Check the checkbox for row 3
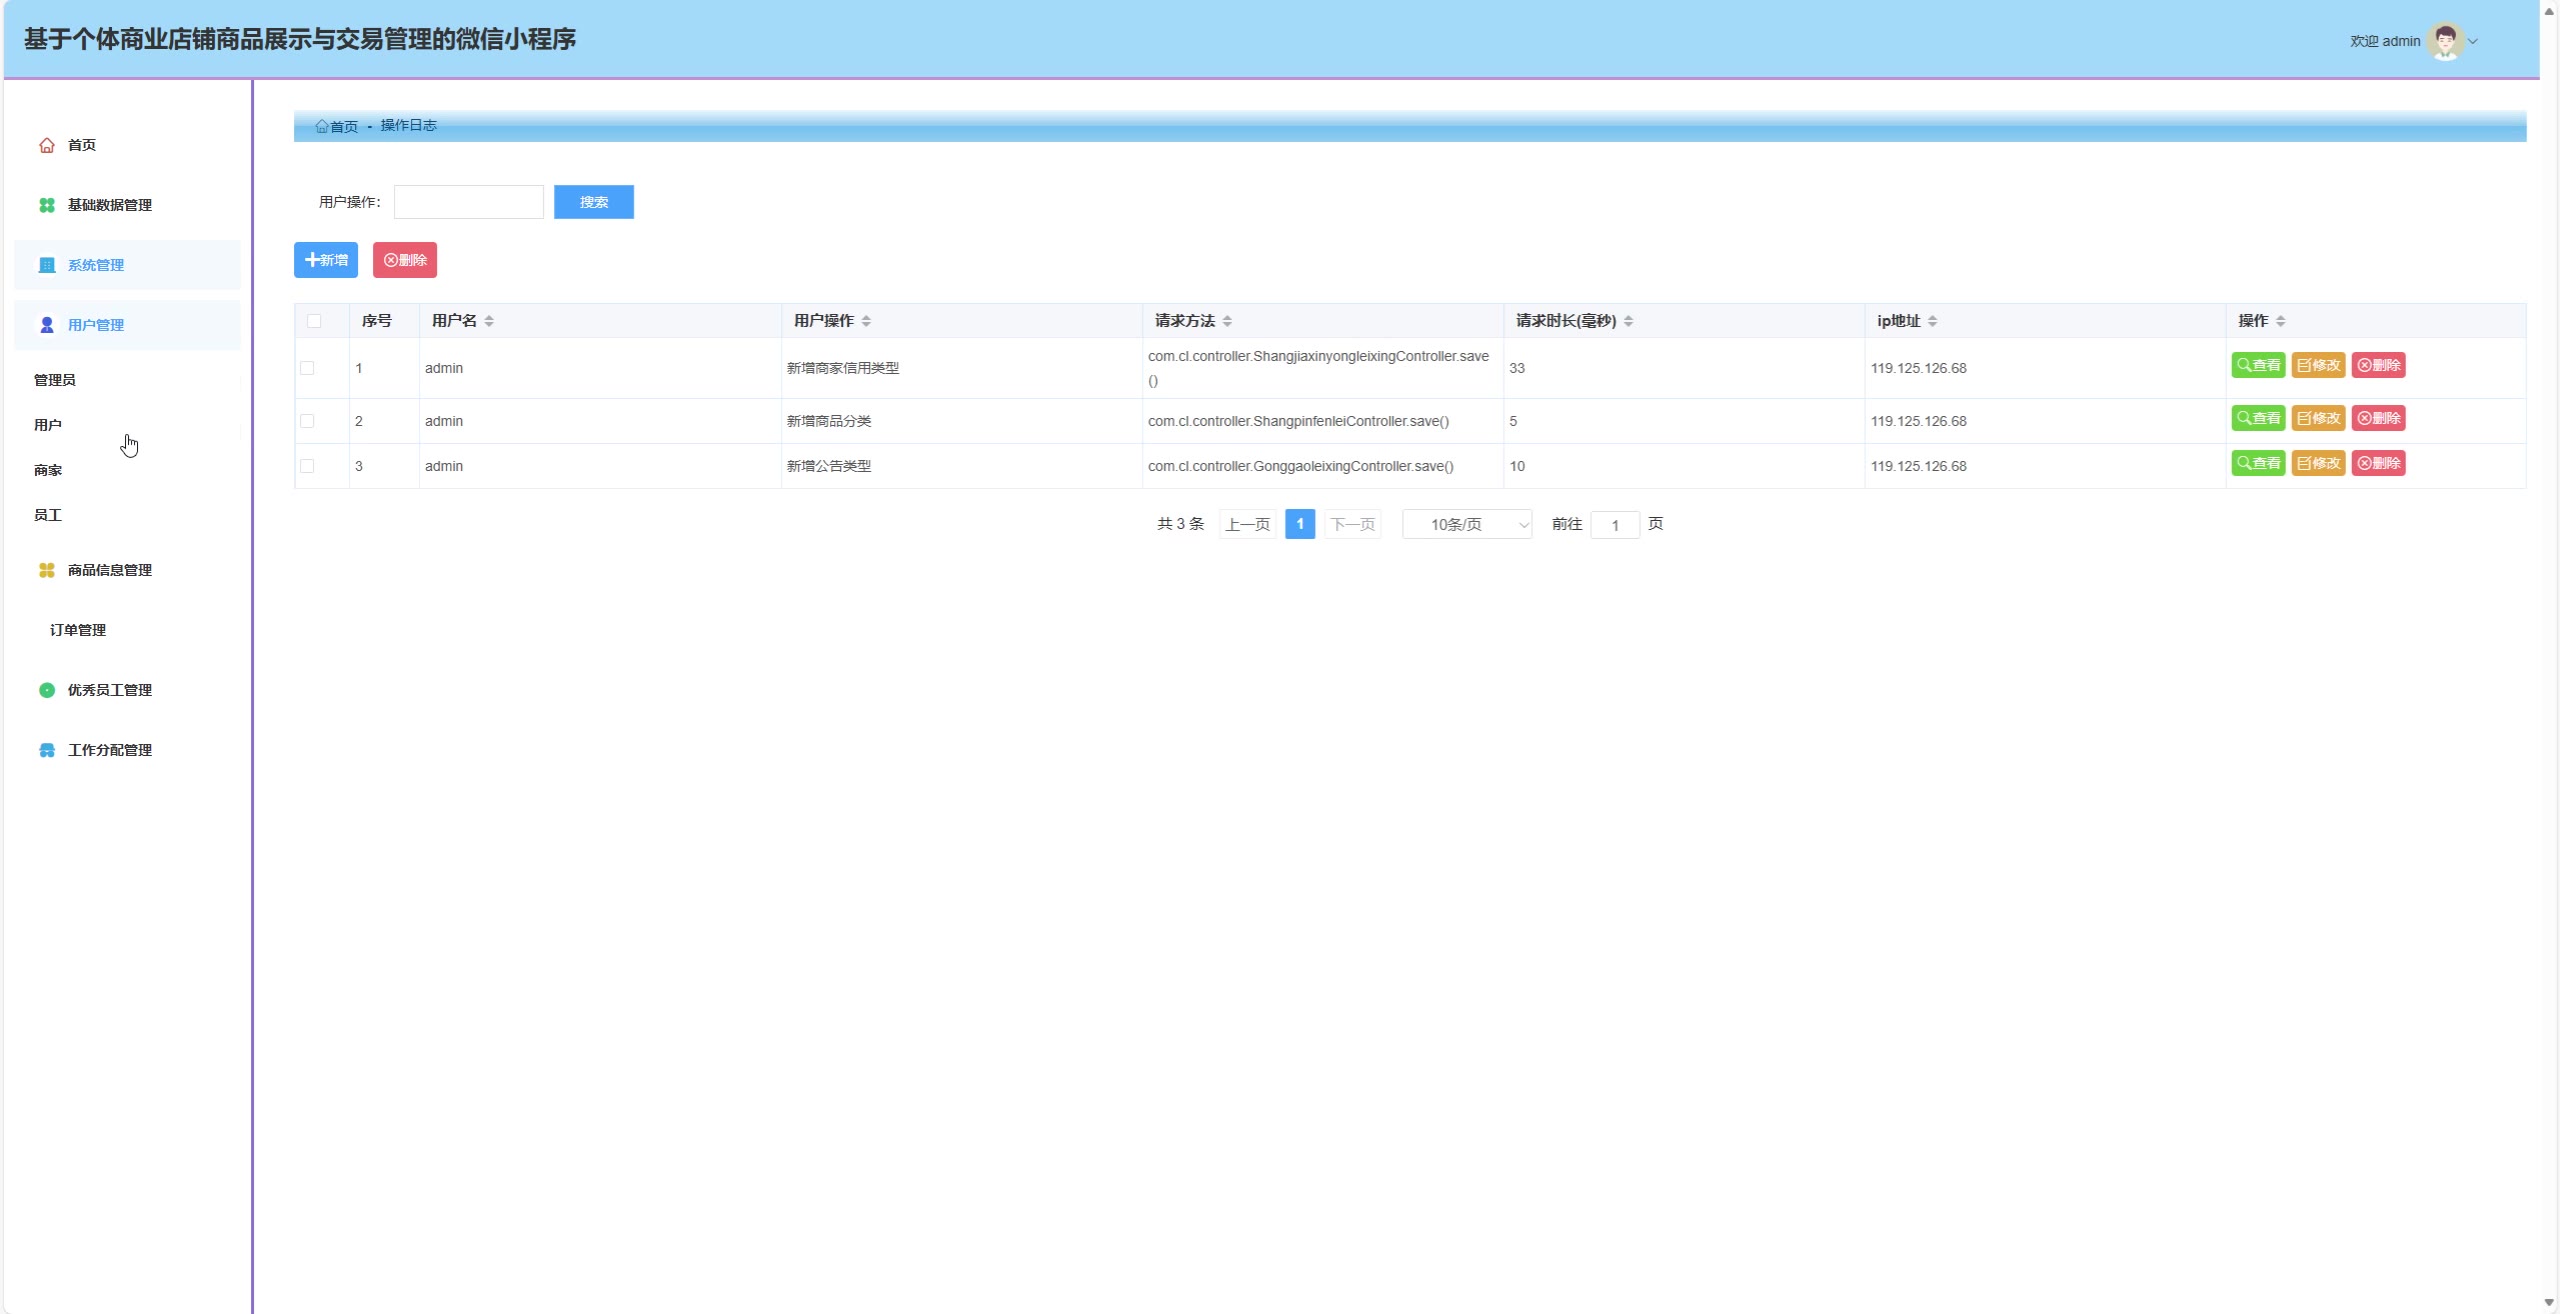Image resolution: width=2560 pixels, height=1314 pixels. pos(307,466)
